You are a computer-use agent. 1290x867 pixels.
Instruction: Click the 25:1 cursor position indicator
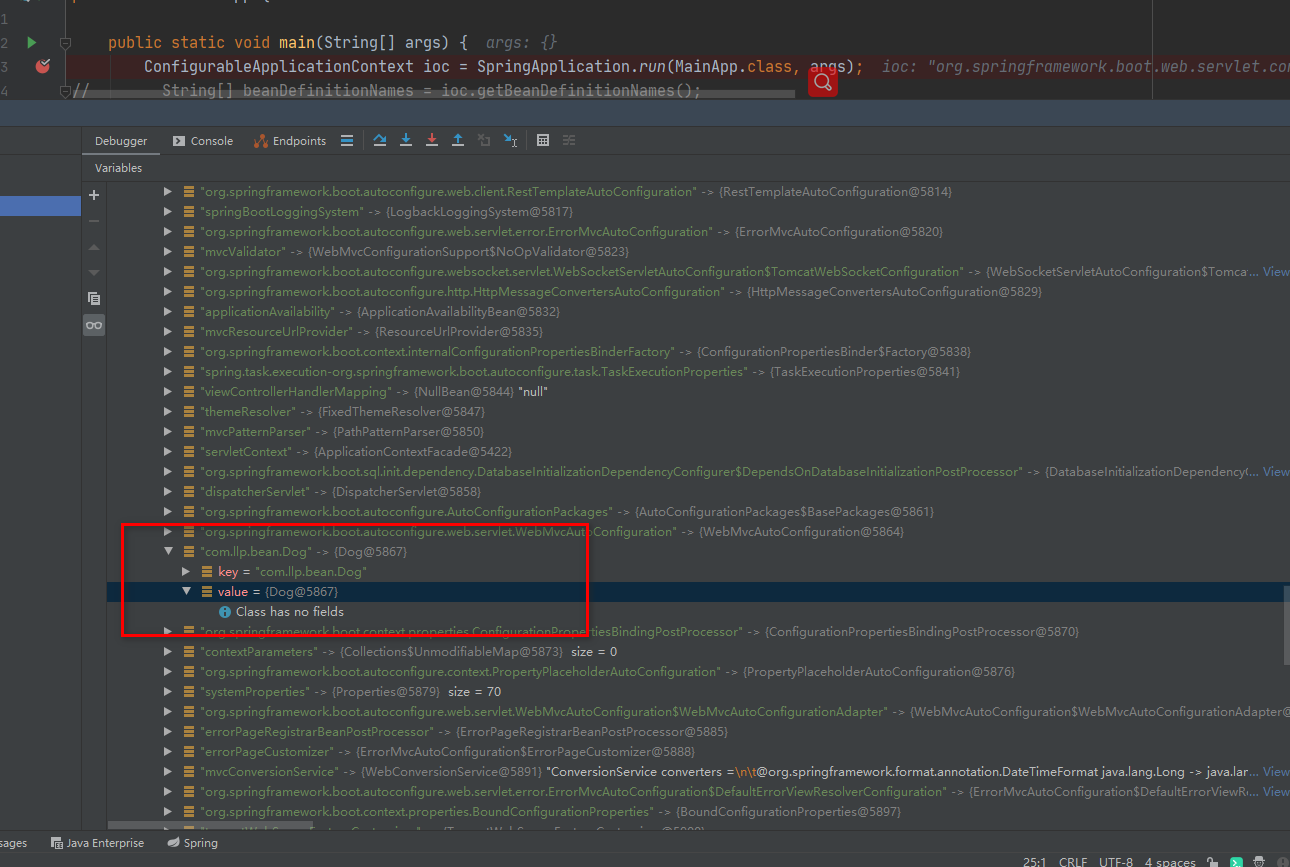pos(1035,861)
